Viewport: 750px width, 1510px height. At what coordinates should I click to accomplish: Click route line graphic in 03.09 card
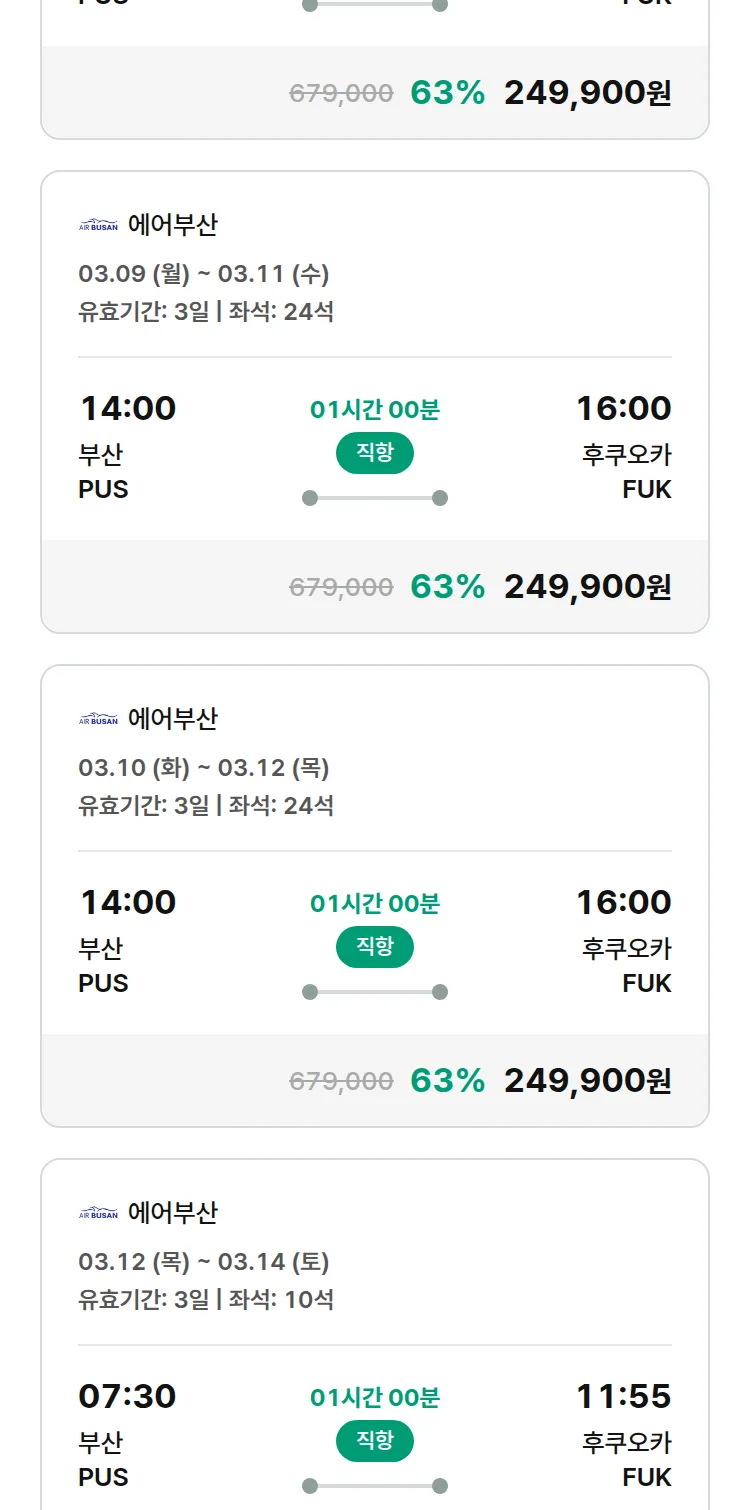pyautogui.click(x=375, y=498)
